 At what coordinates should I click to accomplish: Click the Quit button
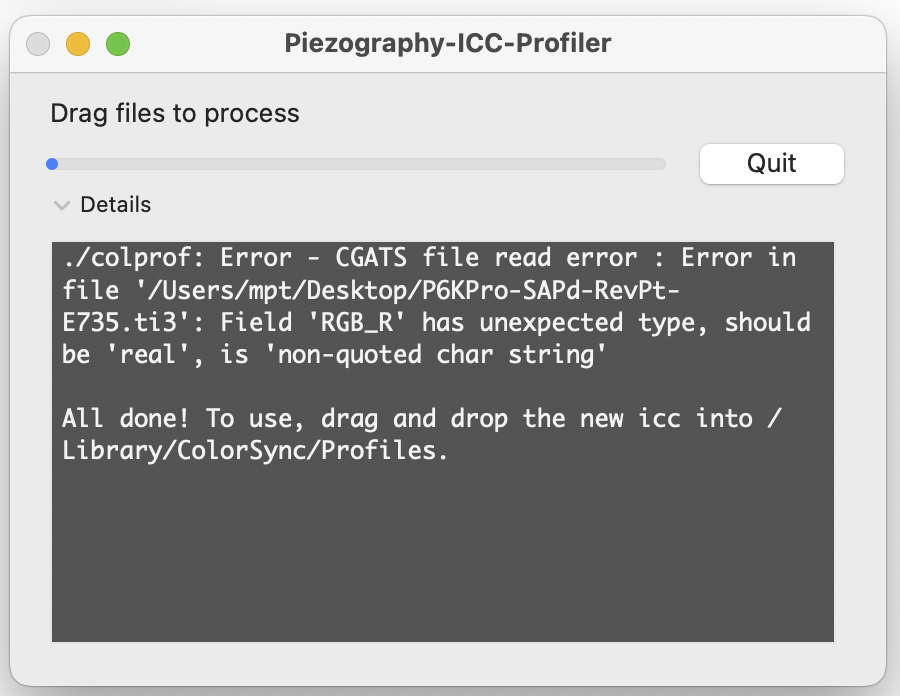coord(771,164)
